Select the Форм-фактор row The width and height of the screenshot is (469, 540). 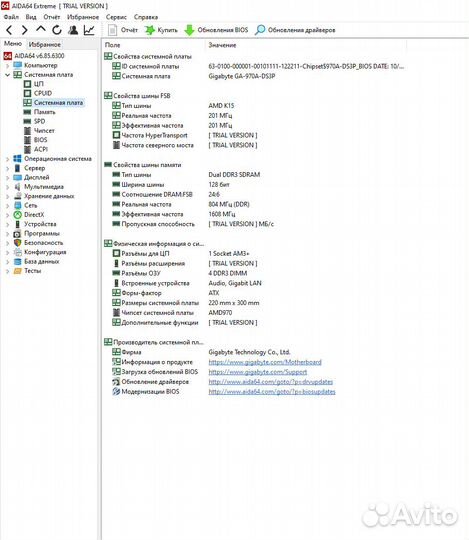click(x=255, y=293)
